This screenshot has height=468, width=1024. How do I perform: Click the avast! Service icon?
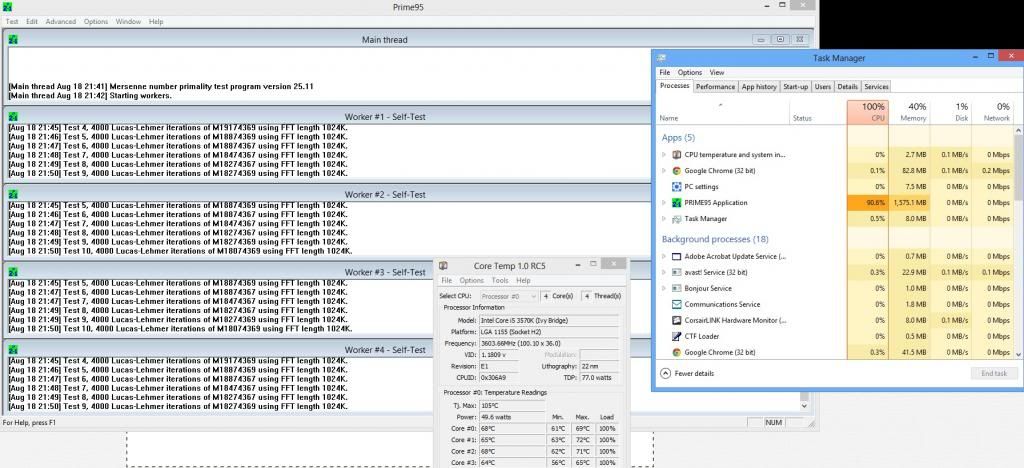point(677,272)
